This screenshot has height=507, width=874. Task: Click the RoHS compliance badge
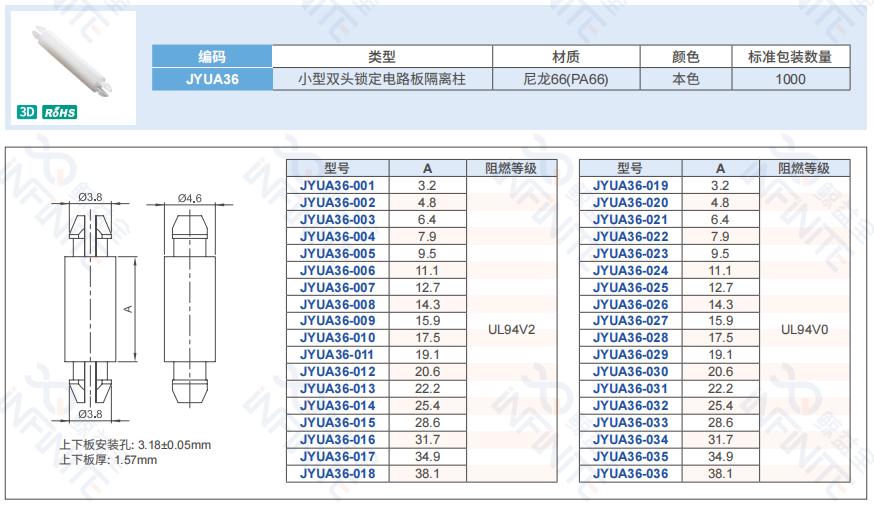coord(60,113)
